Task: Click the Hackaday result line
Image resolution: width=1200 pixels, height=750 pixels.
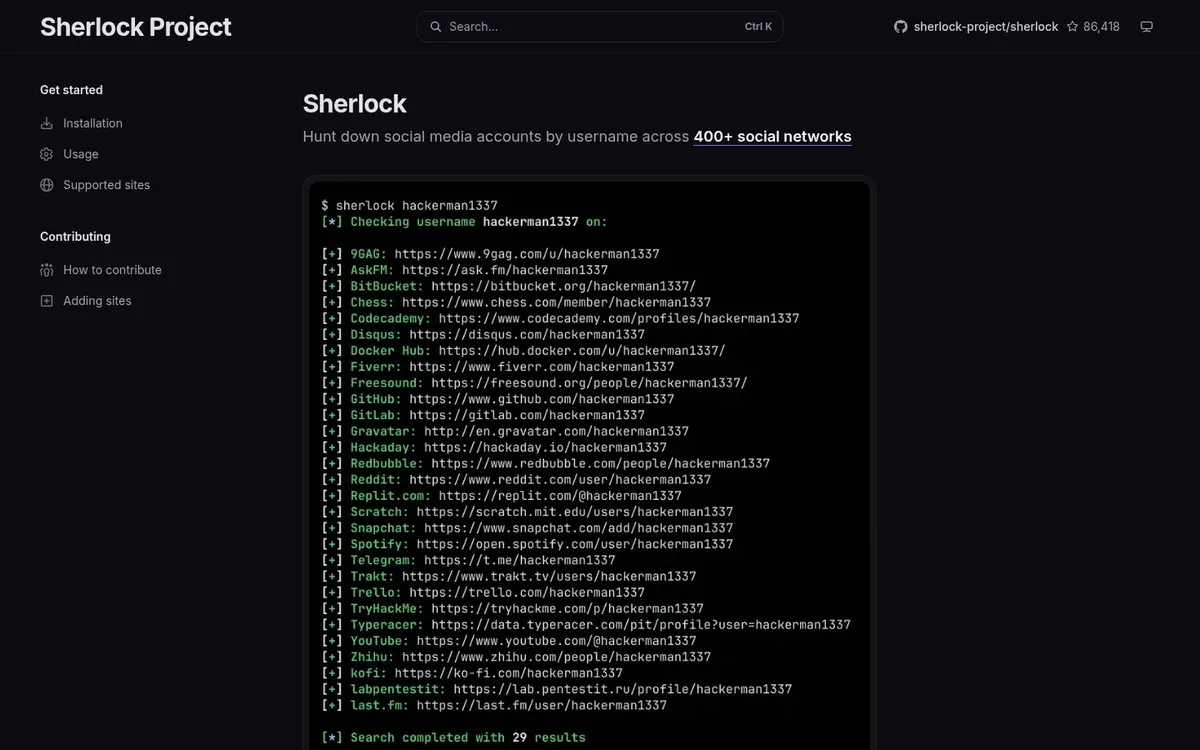Action: (x=494, y=447)
